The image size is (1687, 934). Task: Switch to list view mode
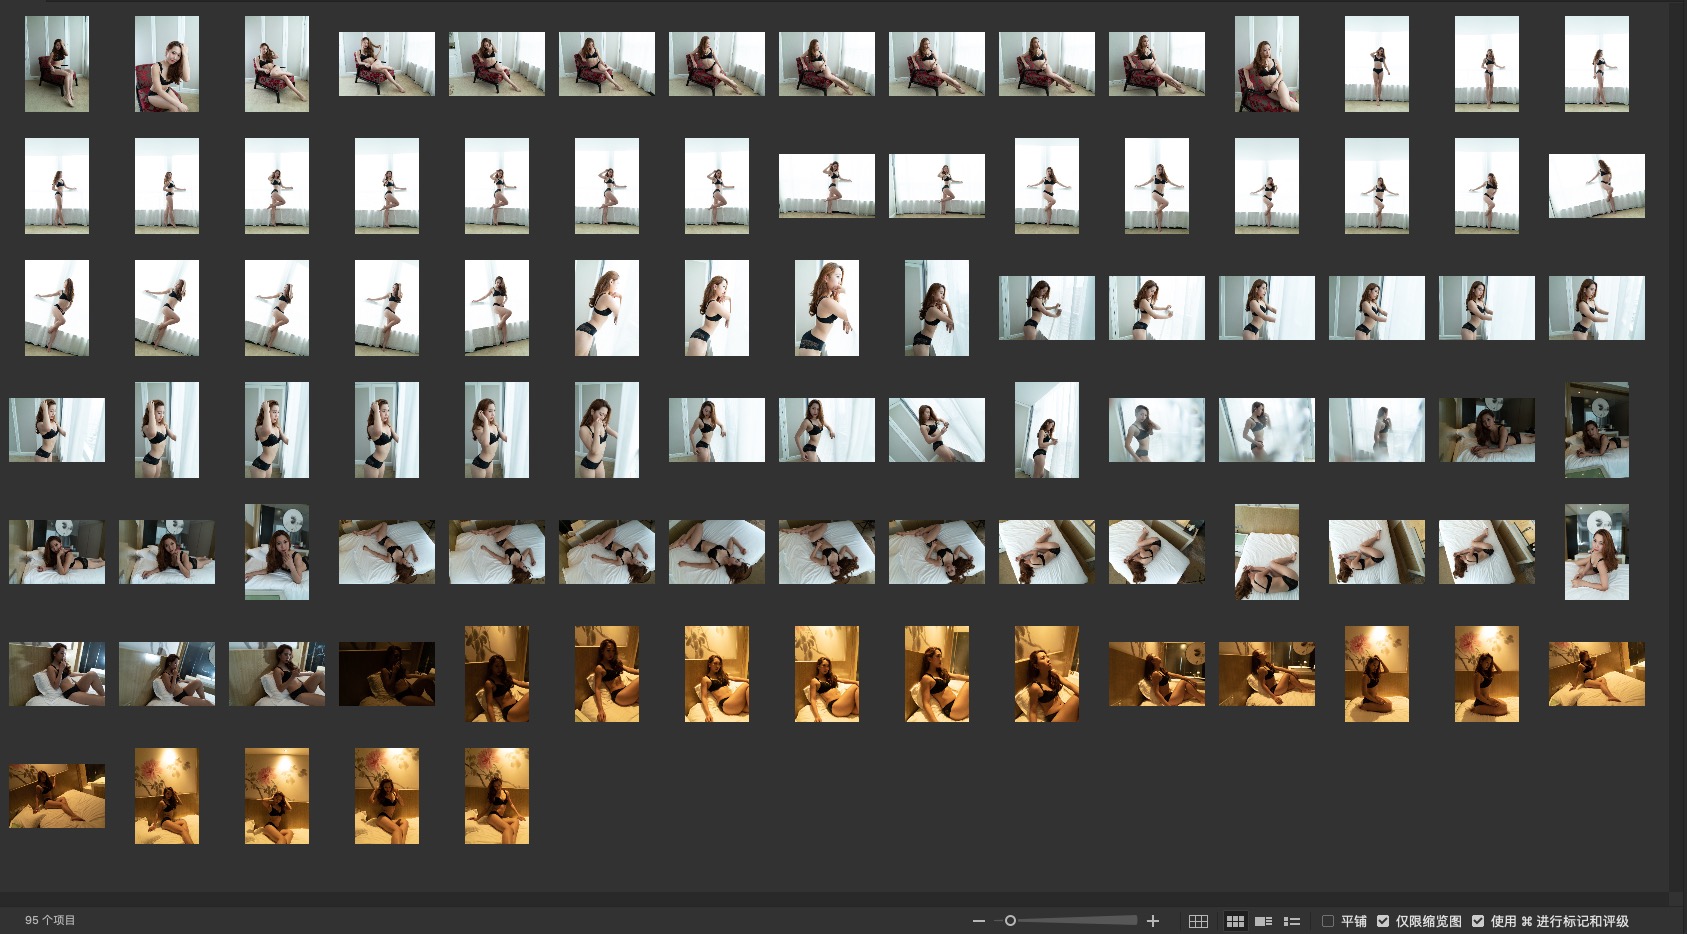[1292, 921]
